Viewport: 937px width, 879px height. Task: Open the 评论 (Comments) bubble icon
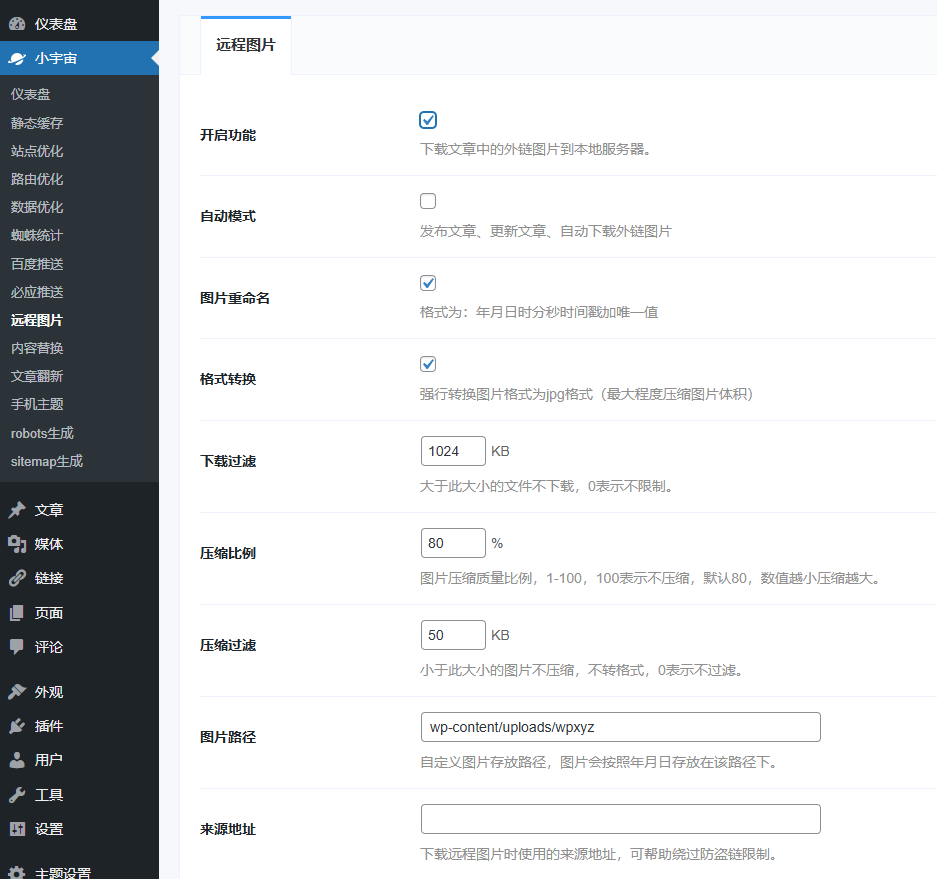(x=17, y=646)
